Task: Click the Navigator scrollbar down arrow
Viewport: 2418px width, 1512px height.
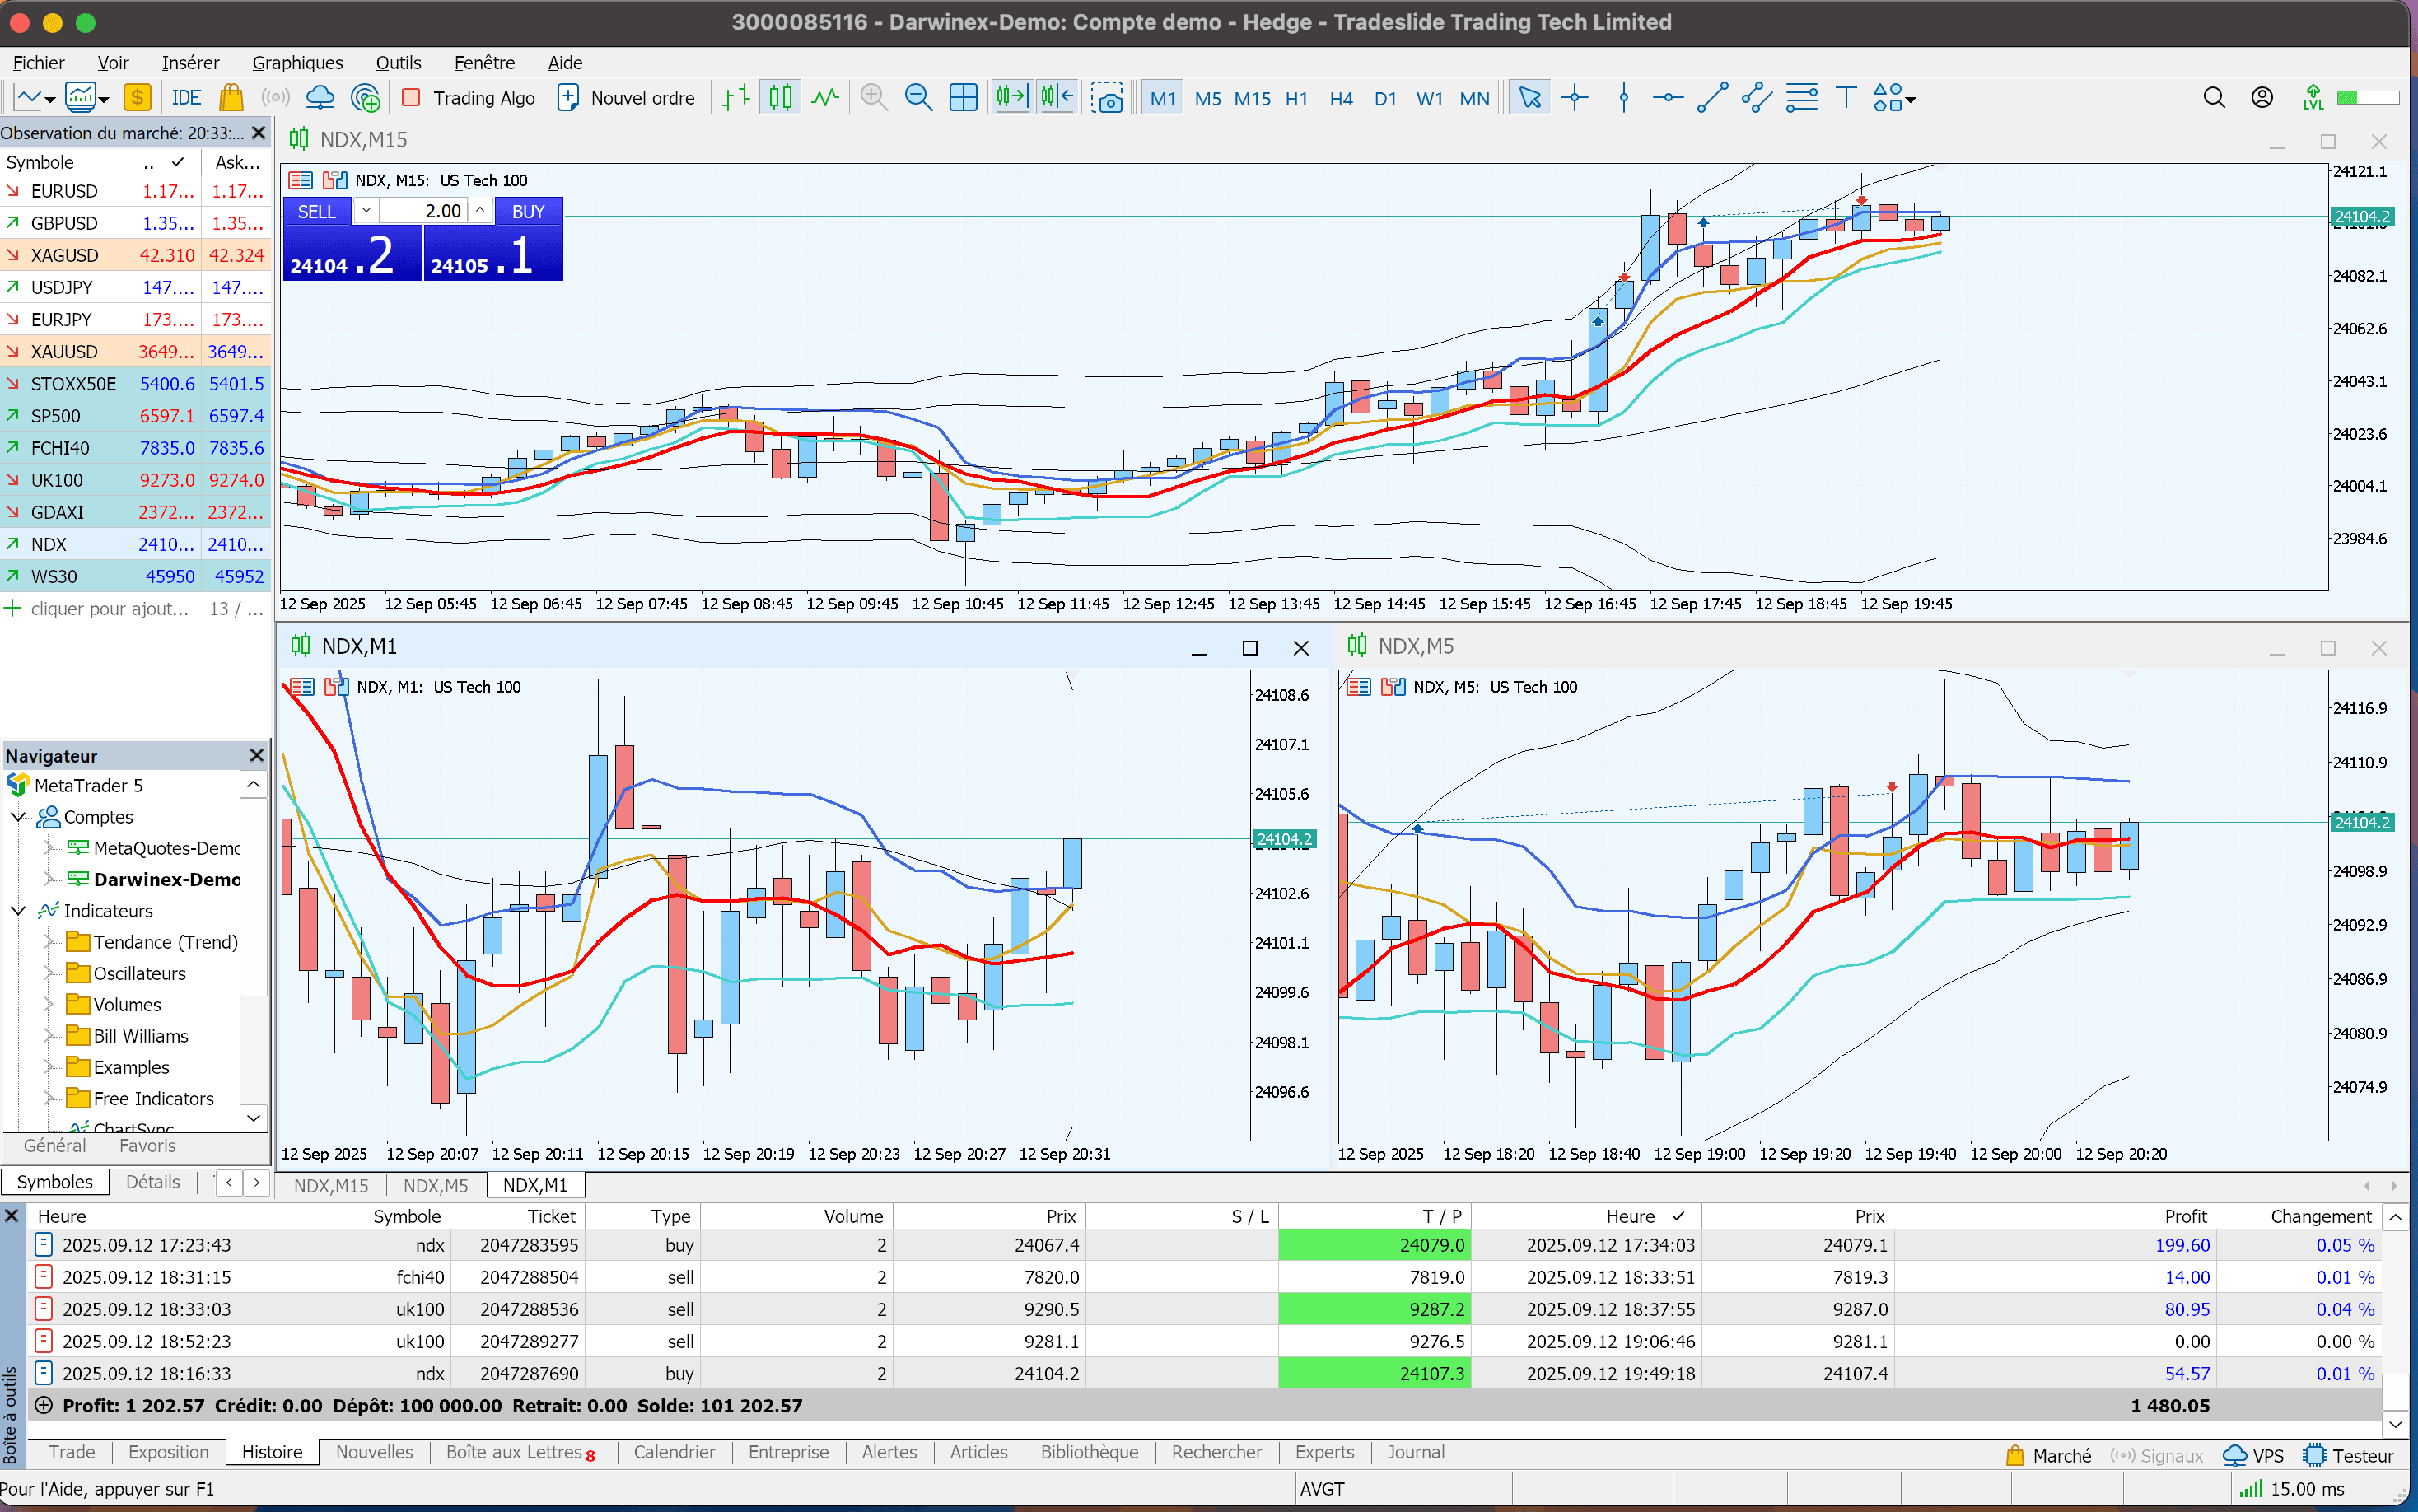Action: (254, 1118)
